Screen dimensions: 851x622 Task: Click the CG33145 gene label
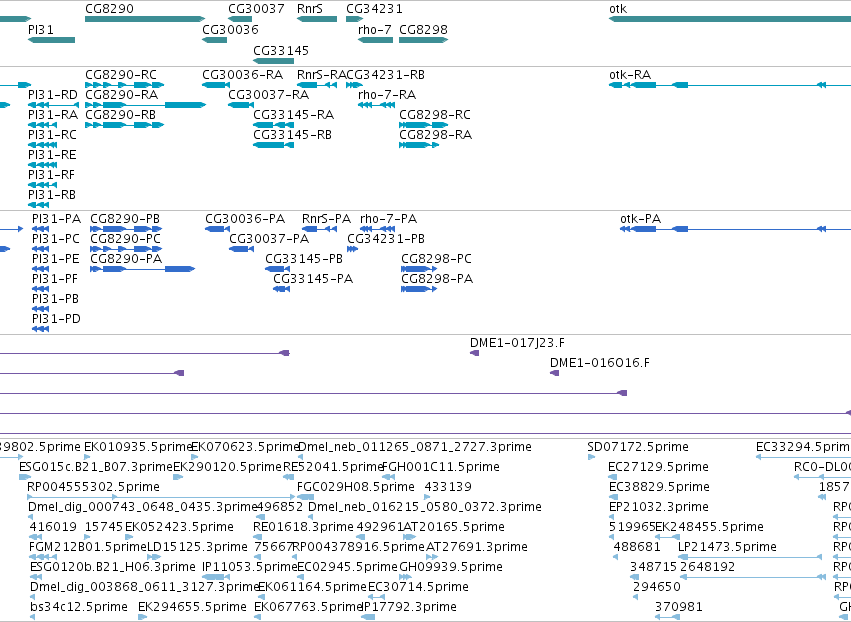(x=281, y=50)
